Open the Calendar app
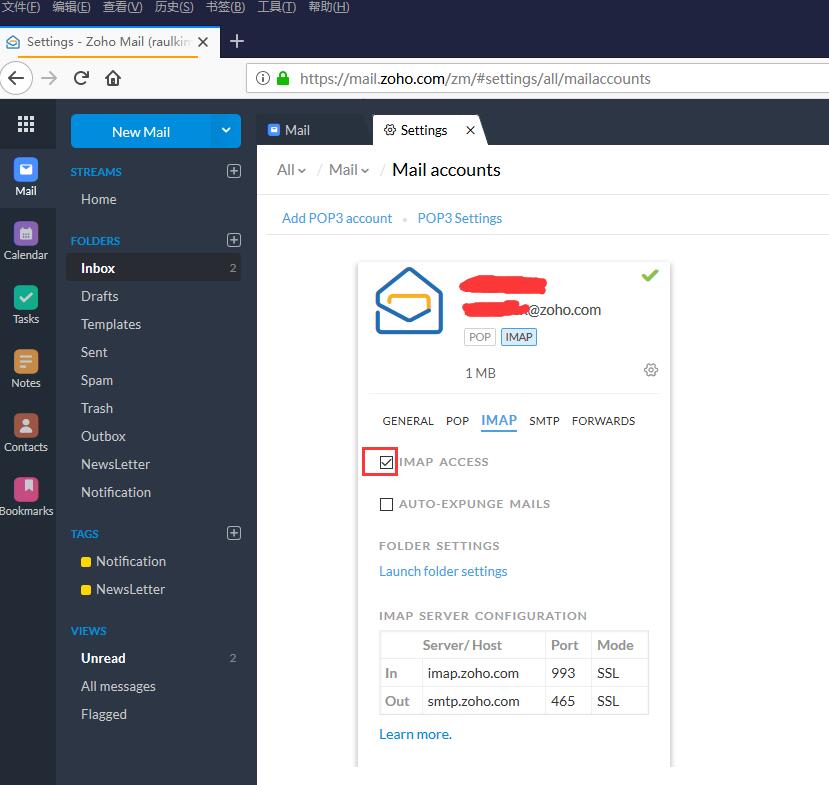The height and width of the screenshot is (785, 829). tap(25, 241)
